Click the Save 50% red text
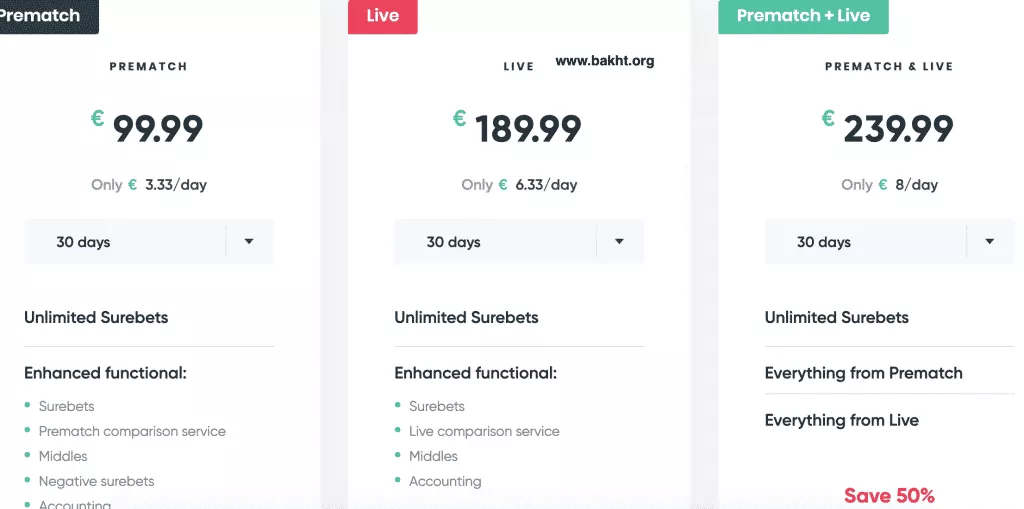1024x509 pixels. click(x=889, y=495)
